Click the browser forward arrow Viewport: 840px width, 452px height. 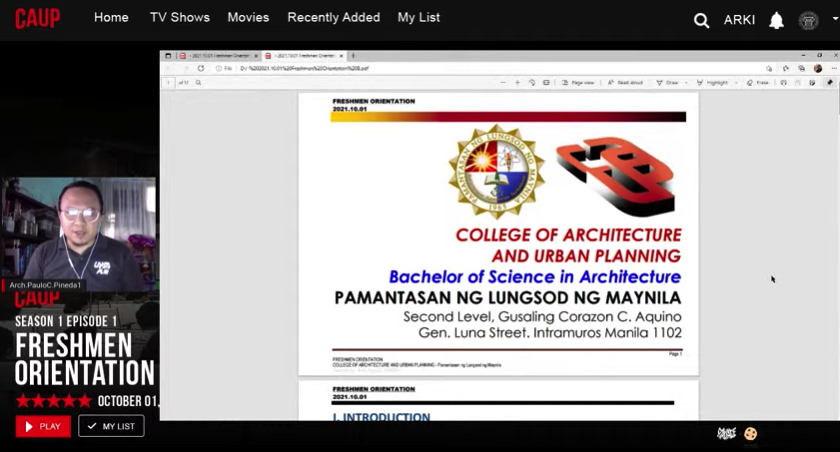point(185,69)
